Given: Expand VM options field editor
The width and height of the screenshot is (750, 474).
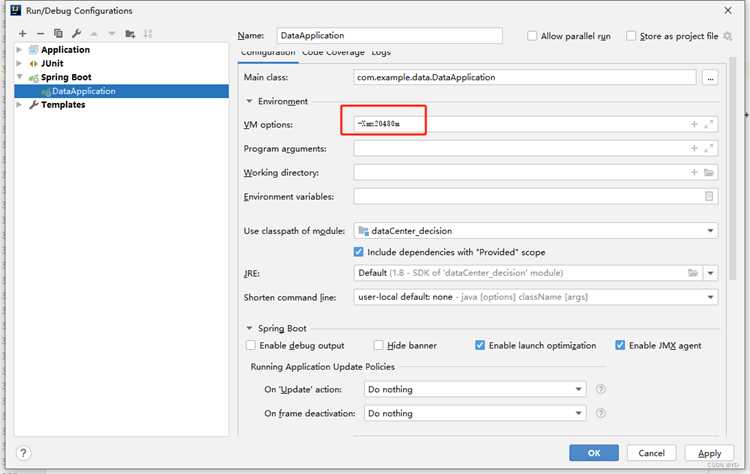Looking at the screenshot, I should (709, 124).
